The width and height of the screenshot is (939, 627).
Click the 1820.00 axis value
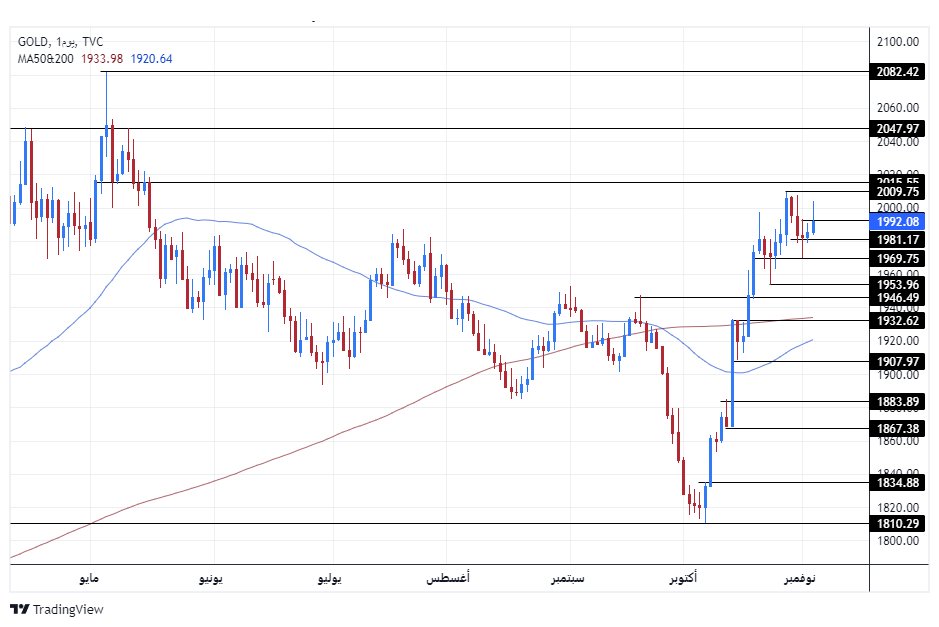pyautogui.click(x=898, y=508)
